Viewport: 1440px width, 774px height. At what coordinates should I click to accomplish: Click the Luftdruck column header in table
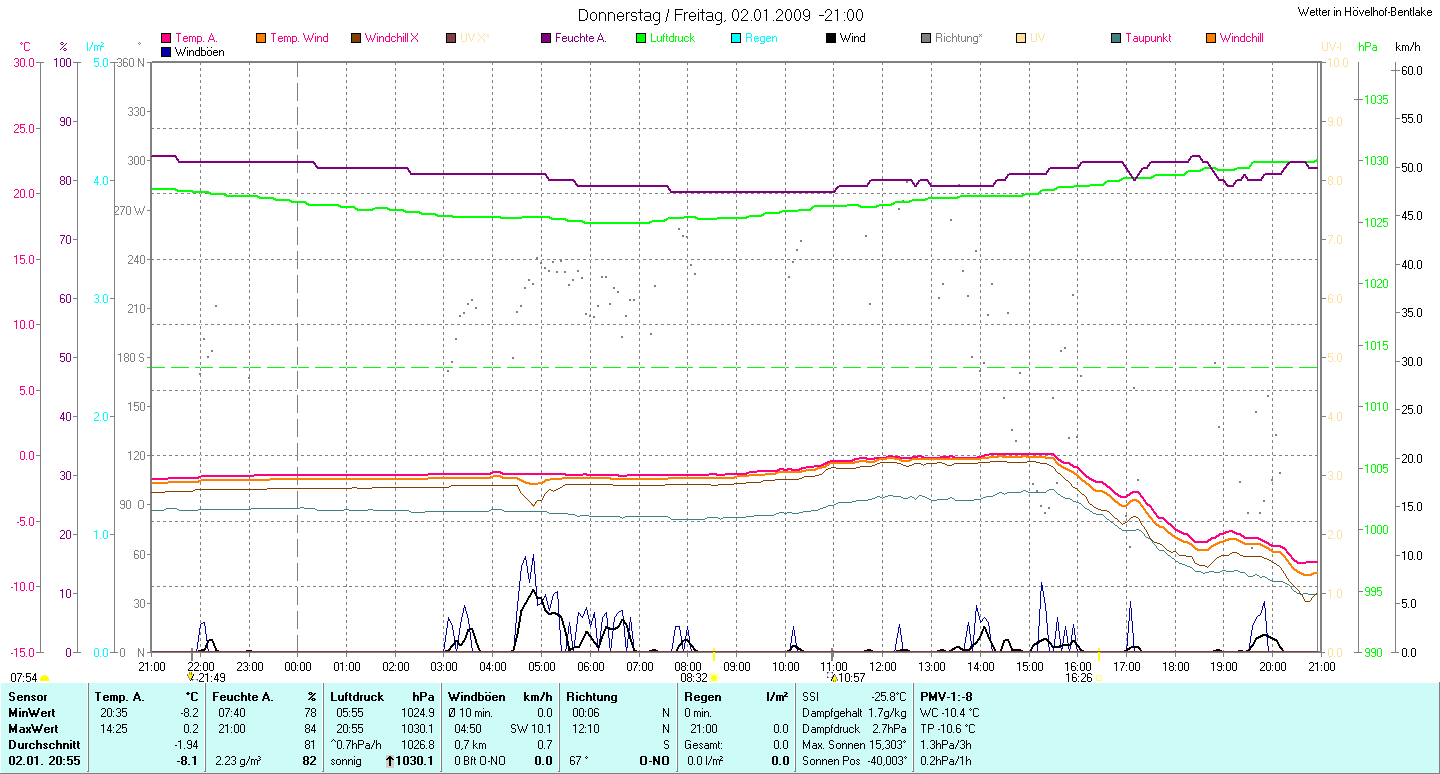point(357,696)
